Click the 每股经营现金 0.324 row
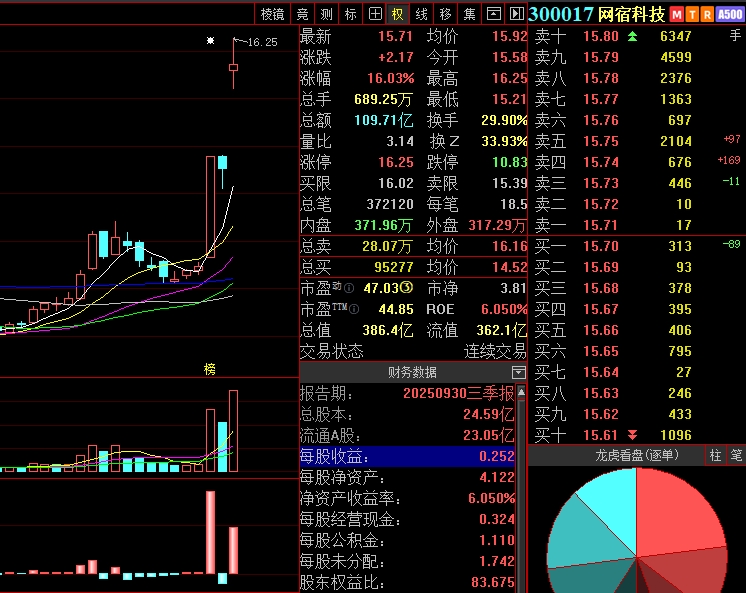 pyautogui.click(x=407, y=519)
